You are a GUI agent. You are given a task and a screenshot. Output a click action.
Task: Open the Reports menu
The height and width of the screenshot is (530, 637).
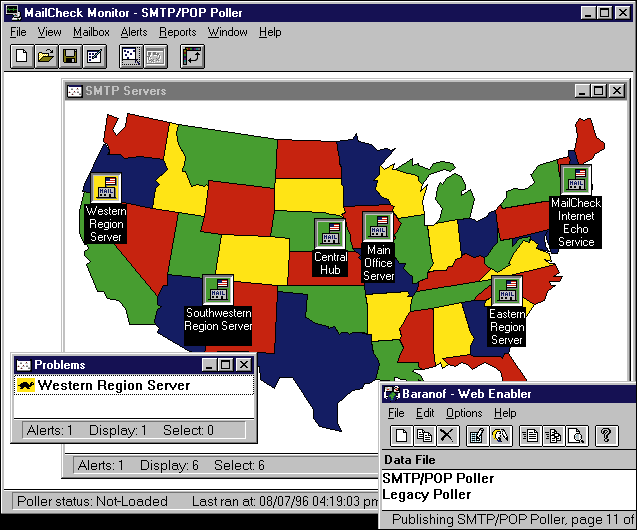[178, 32]
